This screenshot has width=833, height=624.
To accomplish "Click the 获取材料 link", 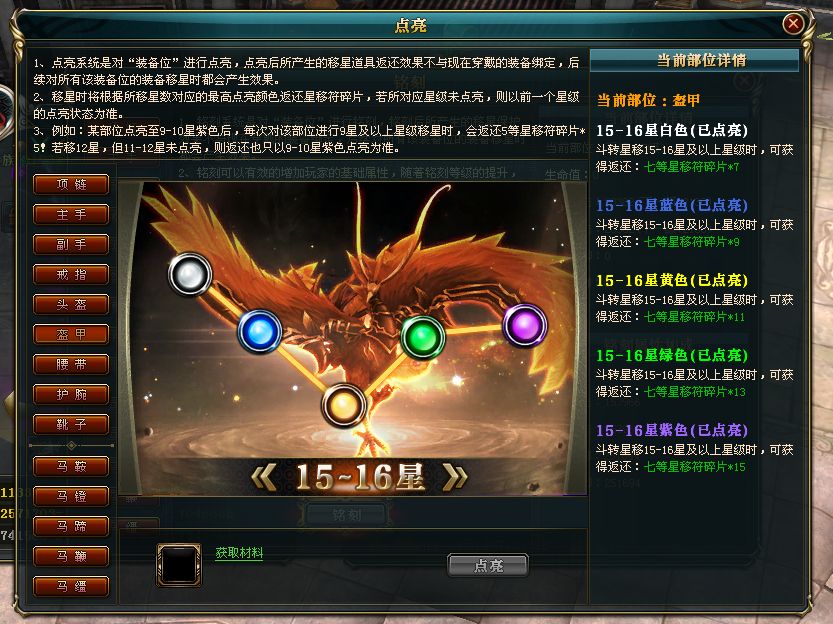I will point(240,553).
